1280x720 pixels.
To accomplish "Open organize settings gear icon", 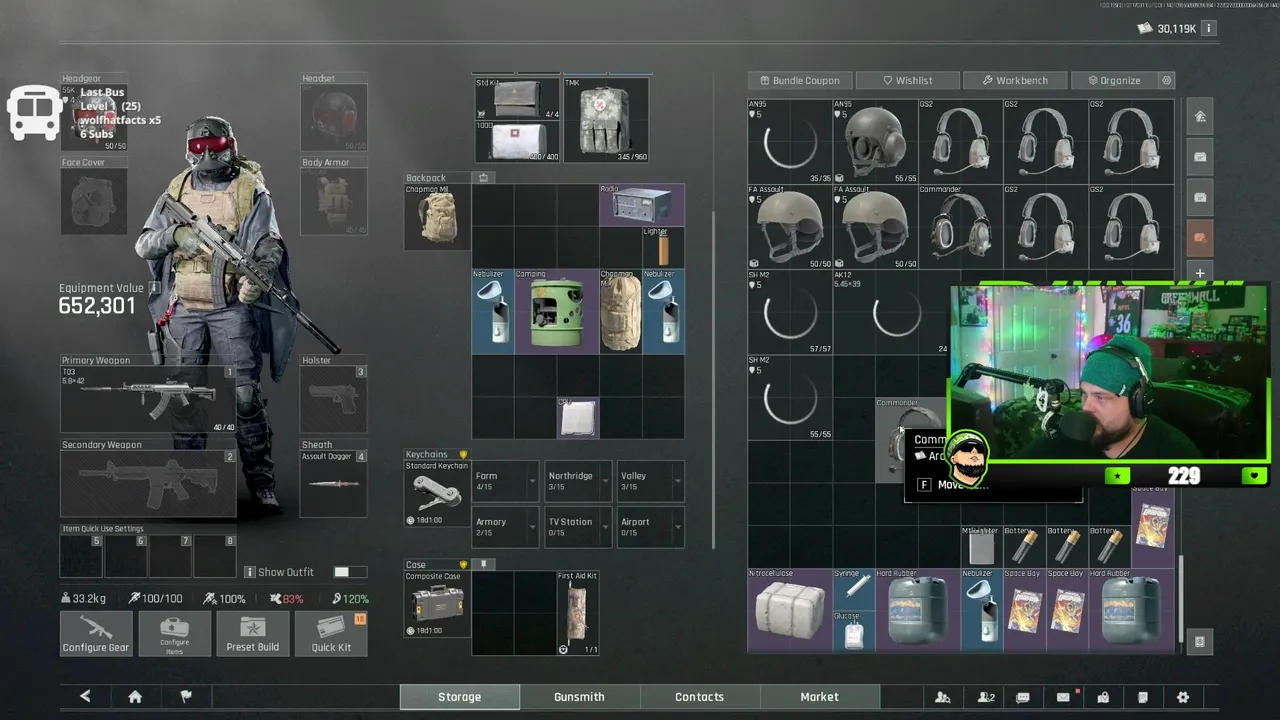I will 1166,80.
